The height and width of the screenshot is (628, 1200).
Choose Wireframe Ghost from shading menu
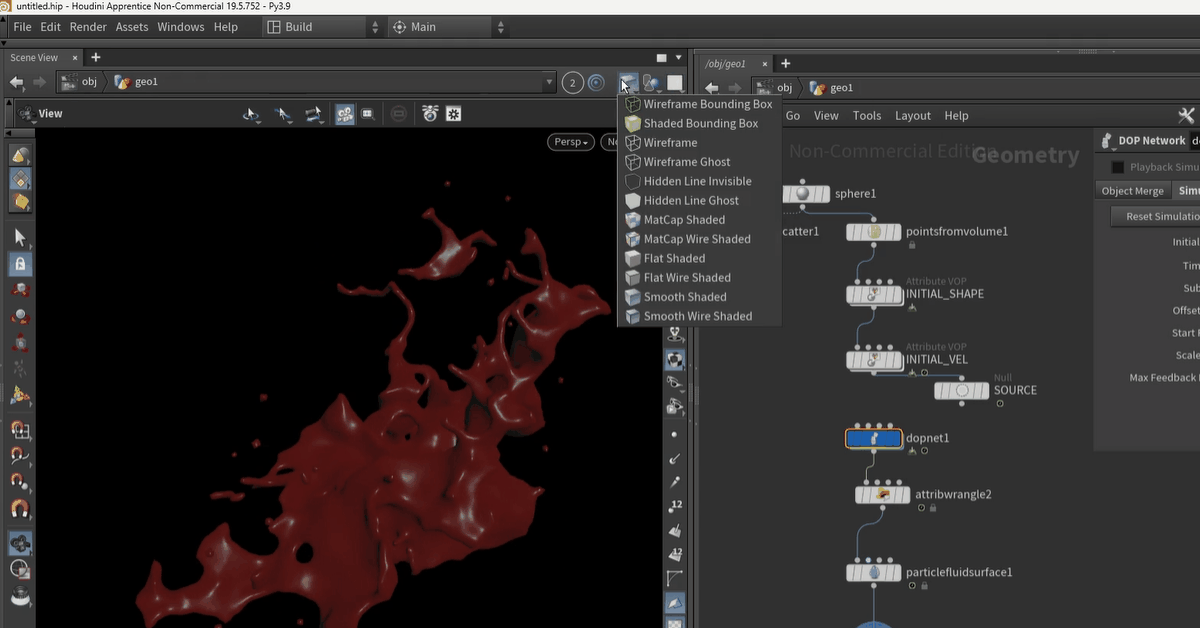point(686,162)
